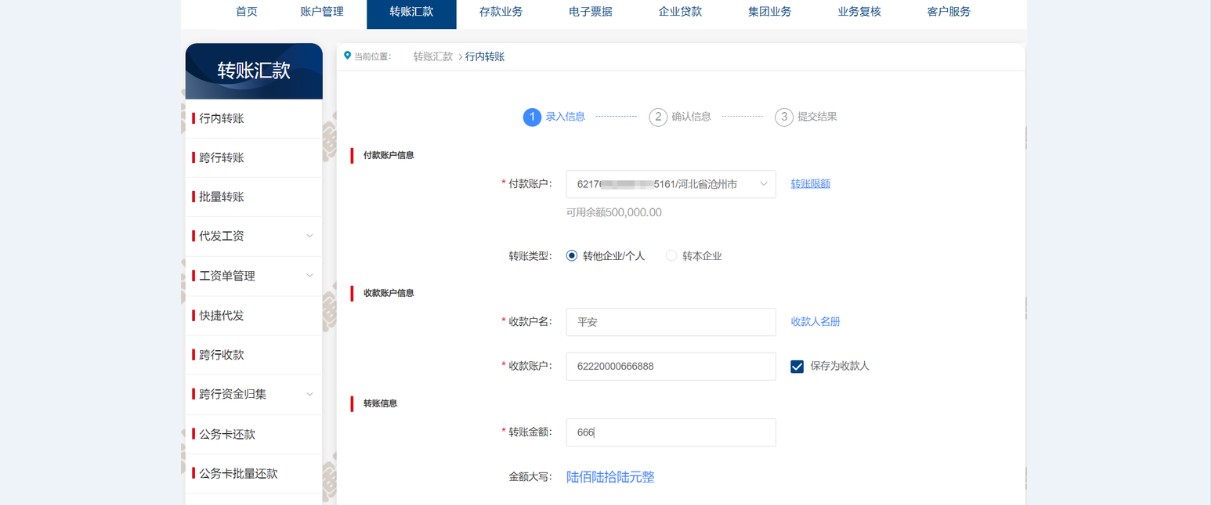Click 行内转账 in the breadcrumb
1211x505 pixels.
(485, 57)
